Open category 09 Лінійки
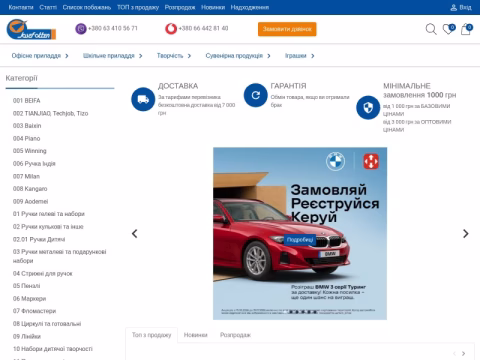Screen dimensions: 480x360 27,336
